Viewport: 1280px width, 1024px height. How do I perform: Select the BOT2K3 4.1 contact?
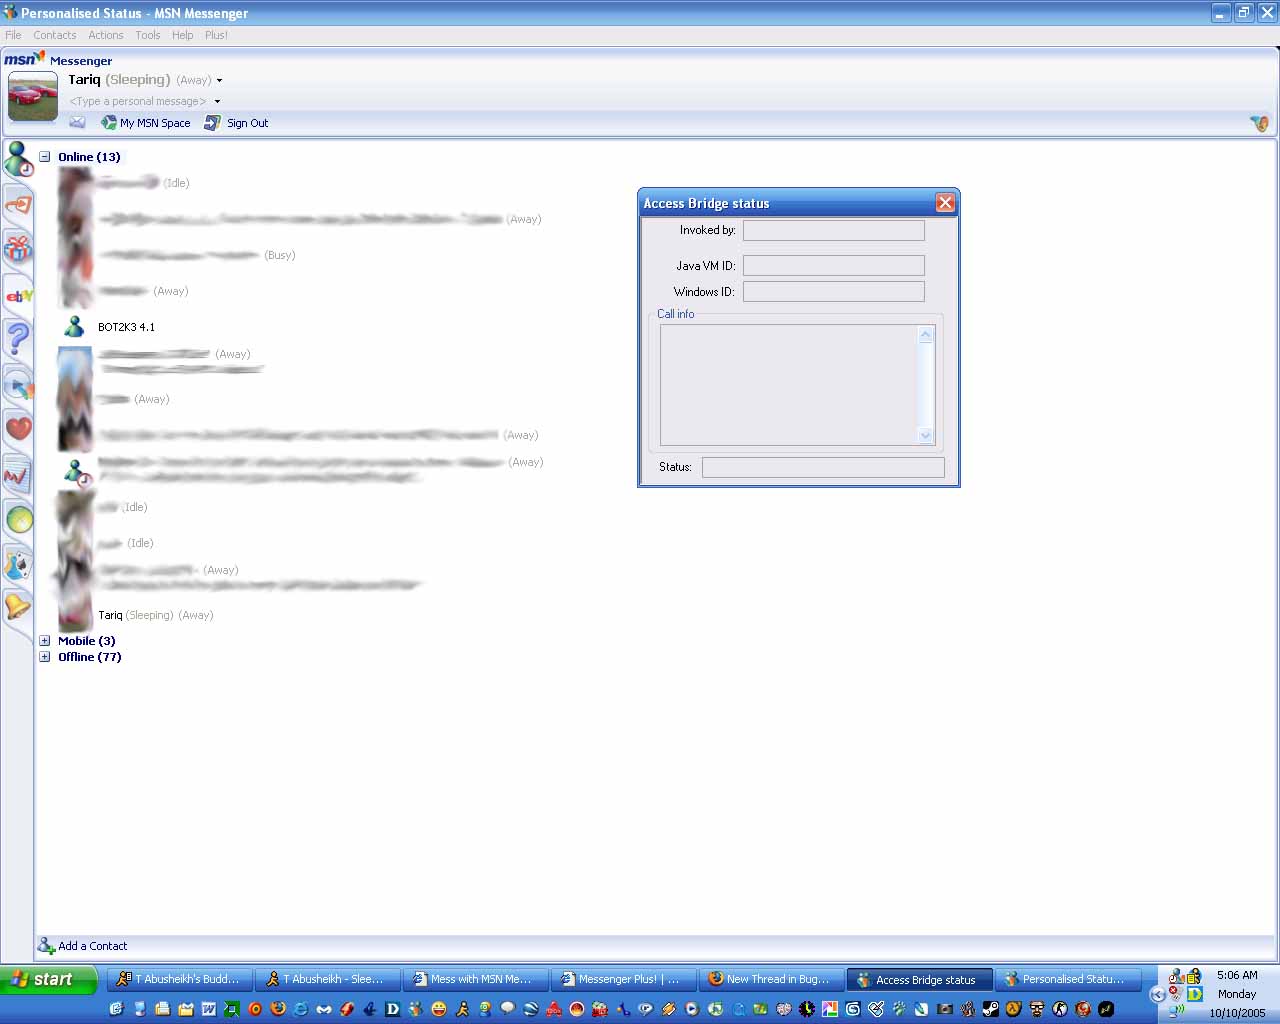pyautogui.click(x=126, y=327)
